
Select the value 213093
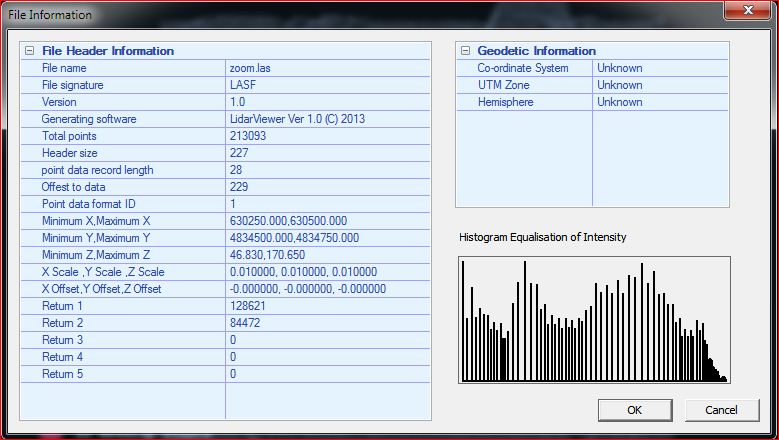click(x=248, y=136)
